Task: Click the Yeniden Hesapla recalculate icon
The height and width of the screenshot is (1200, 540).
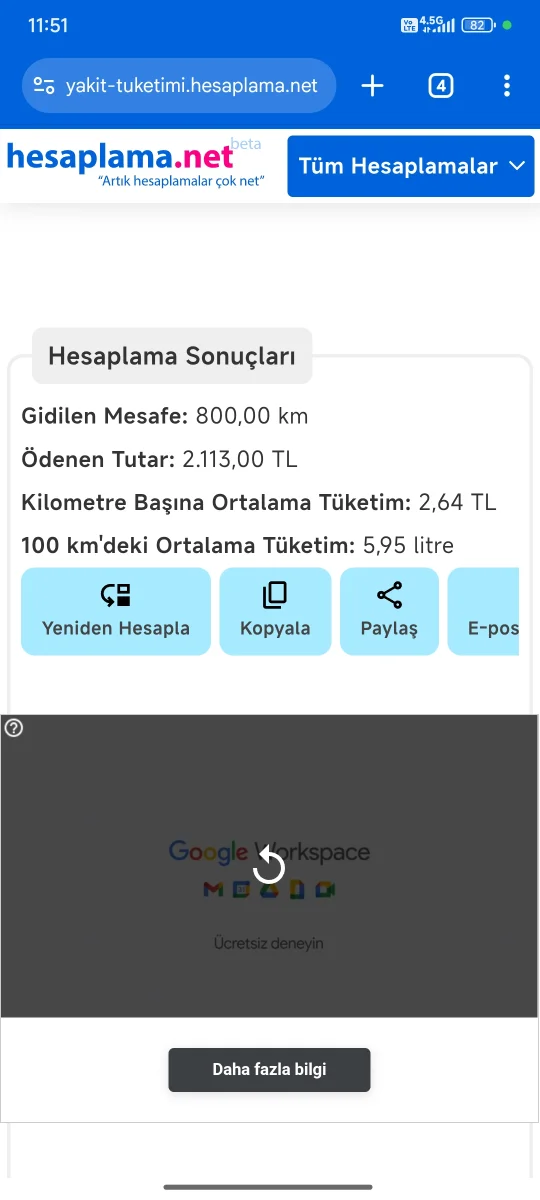Action: tap(116, 596)
